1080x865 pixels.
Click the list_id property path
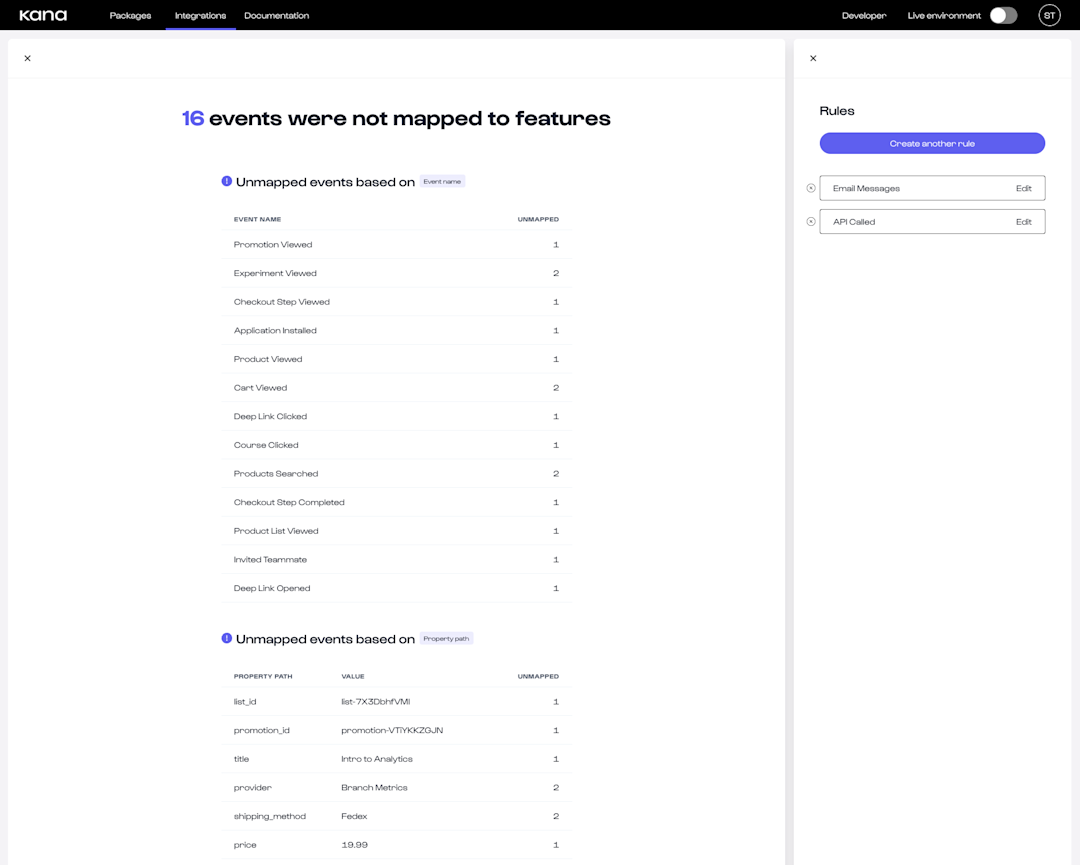tap(245, 702)
